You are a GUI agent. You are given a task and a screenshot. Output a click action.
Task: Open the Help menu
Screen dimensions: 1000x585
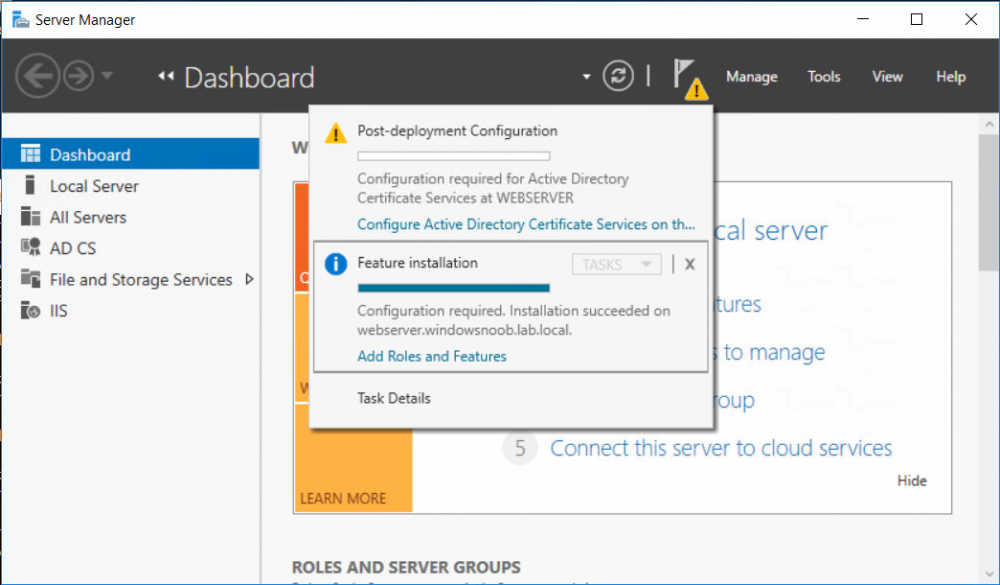point(951,77)
